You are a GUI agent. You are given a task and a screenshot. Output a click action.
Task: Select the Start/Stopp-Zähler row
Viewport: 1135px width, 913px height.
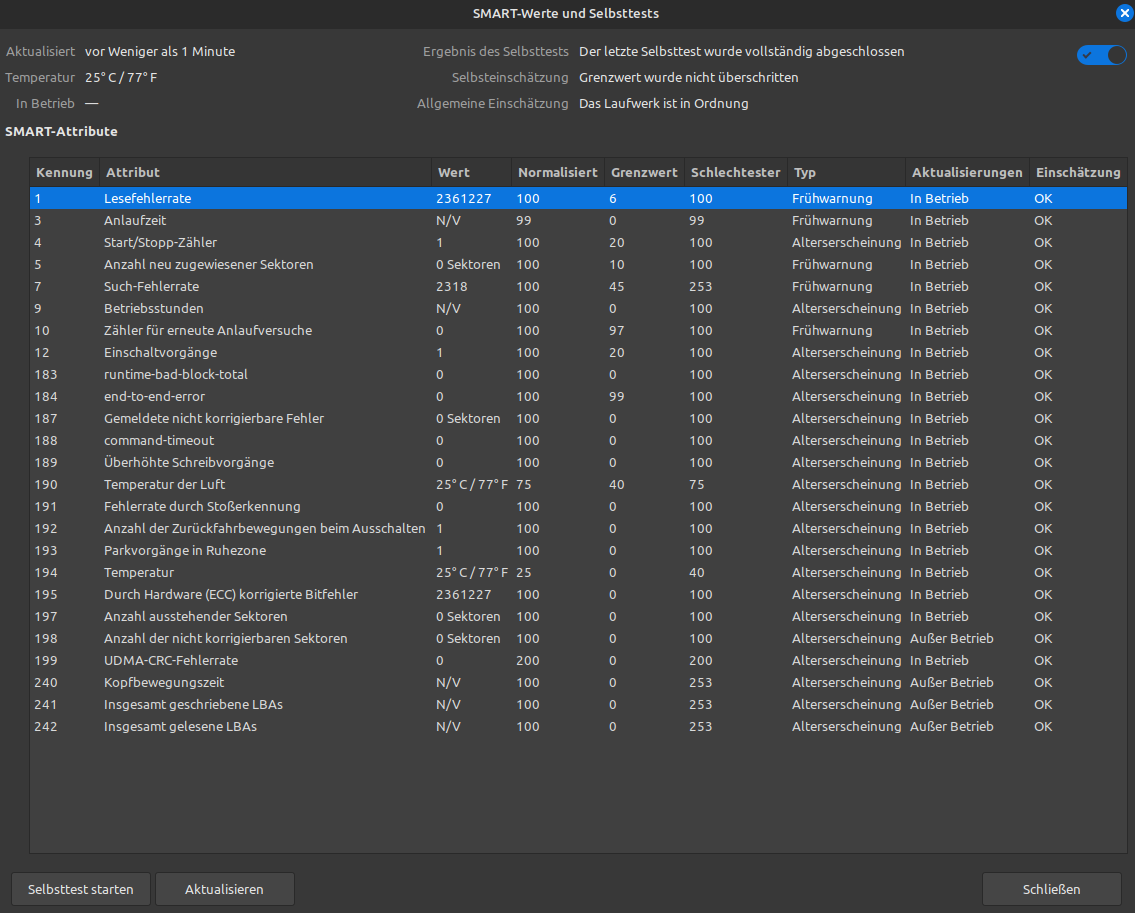pyautogui.click(x=578, y=243)
